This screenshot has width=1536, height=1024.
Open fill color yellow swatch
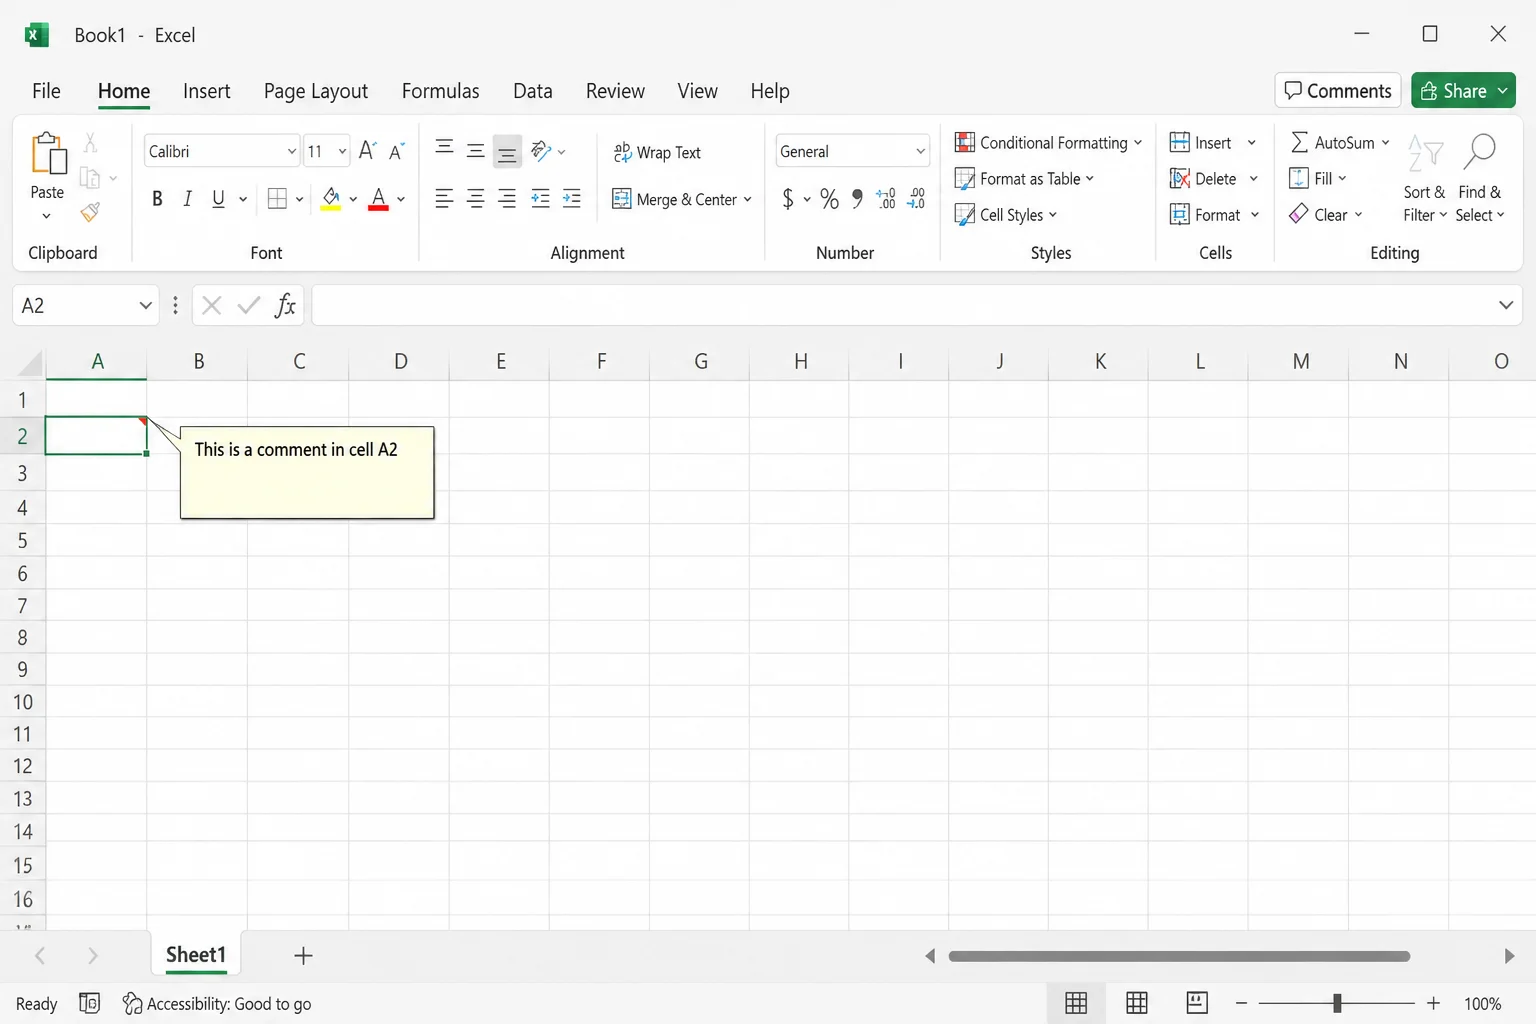coord(331,199)
